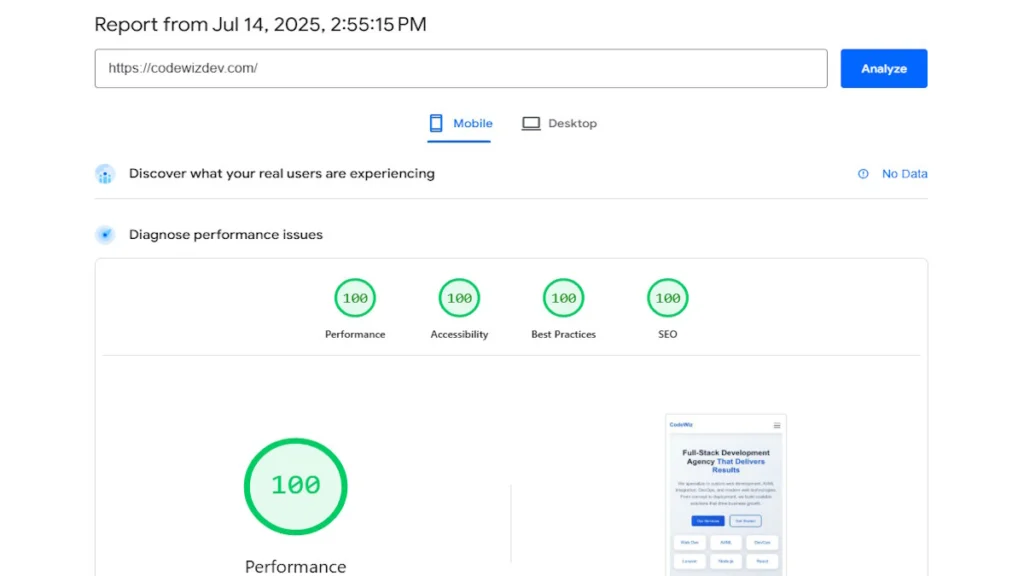Image resolution: width=1024 pixels, height=576 pixels.
Task: Click the info icon beside No Data
Action: 863,174
